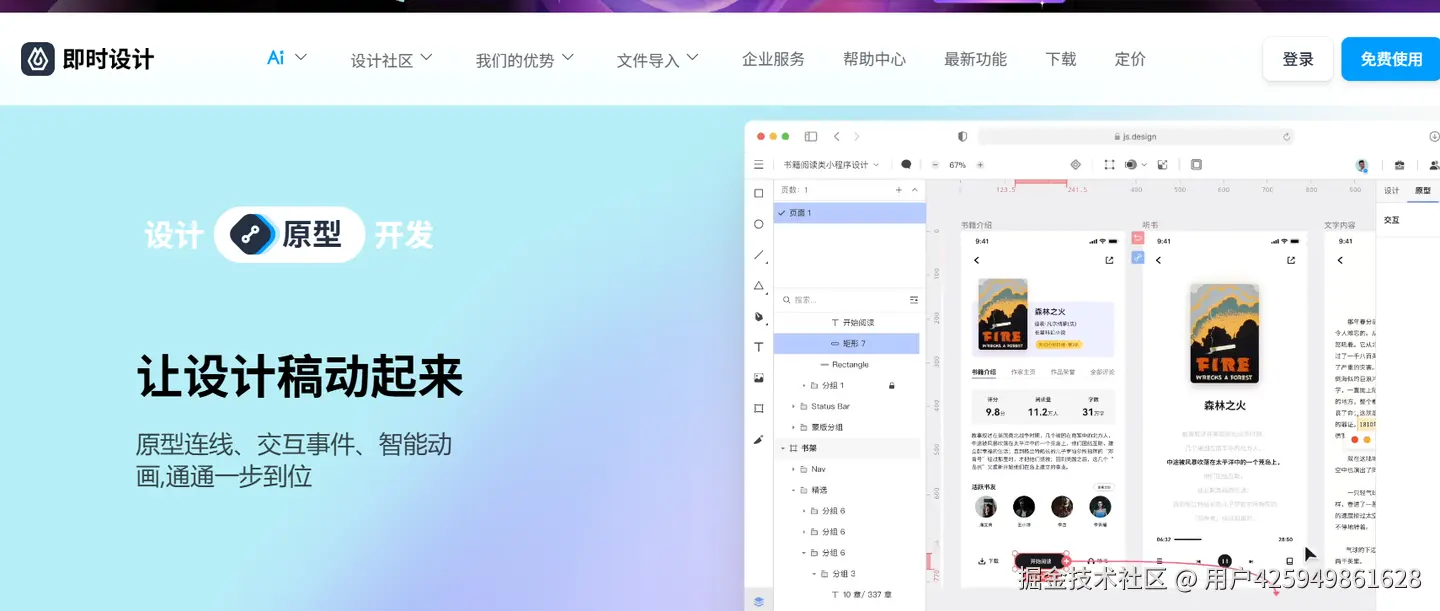Open the 设计社区 dropdown menu
The width and height of the screenshot is (1440, 611).
(x=391, y=60)
